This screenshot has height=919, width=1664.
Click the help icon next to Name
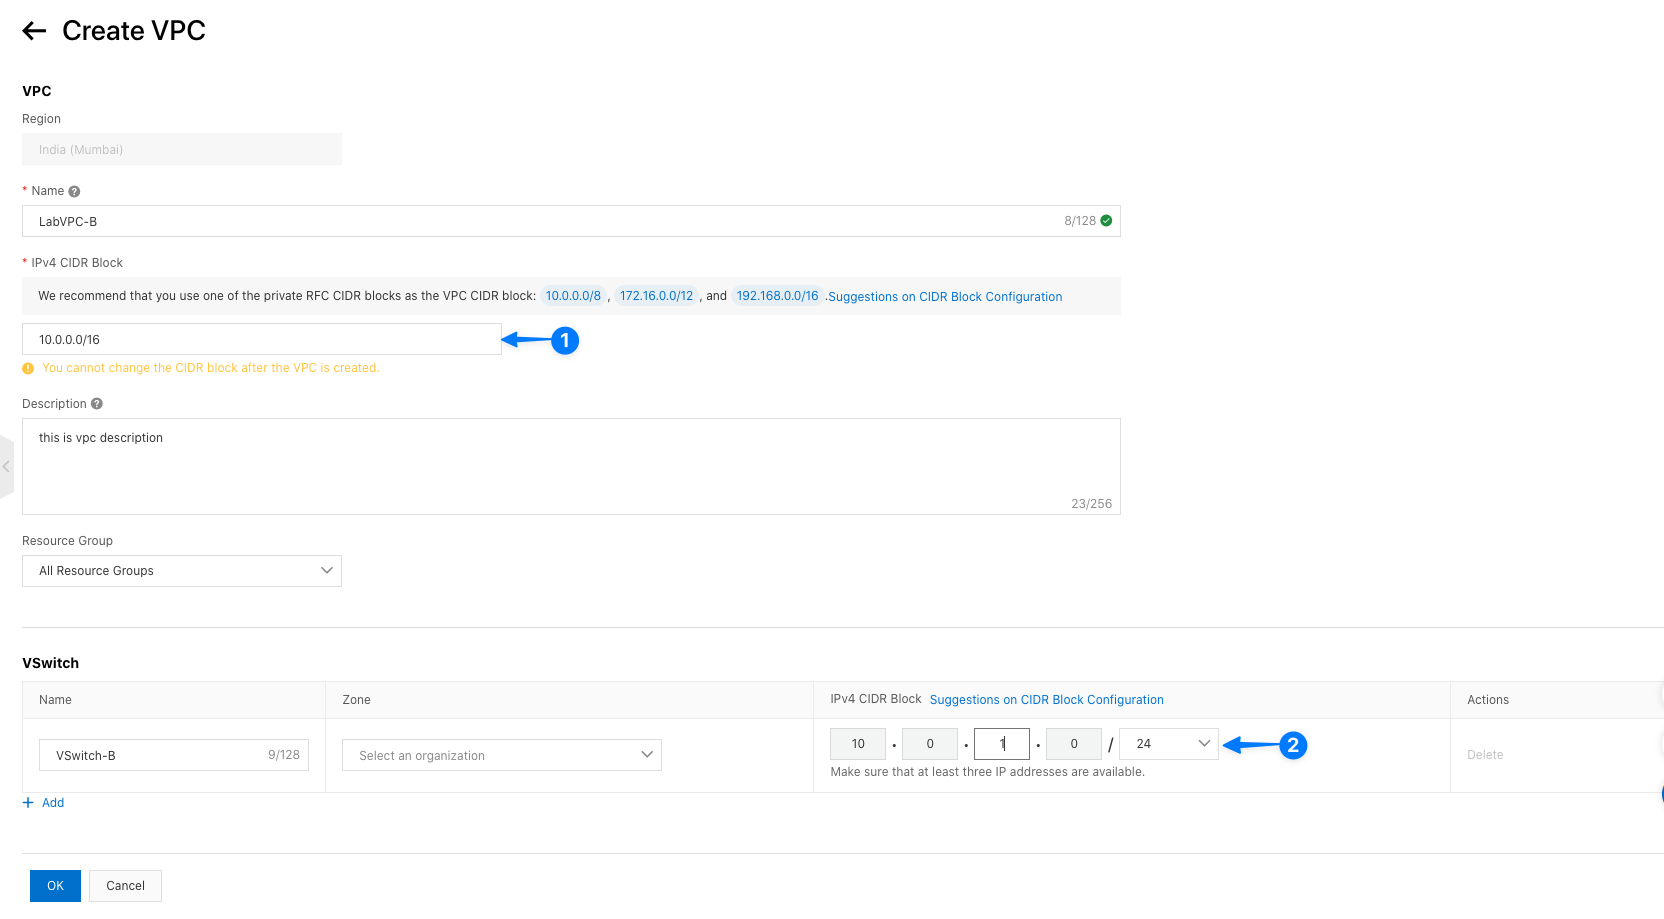point(74,191)
